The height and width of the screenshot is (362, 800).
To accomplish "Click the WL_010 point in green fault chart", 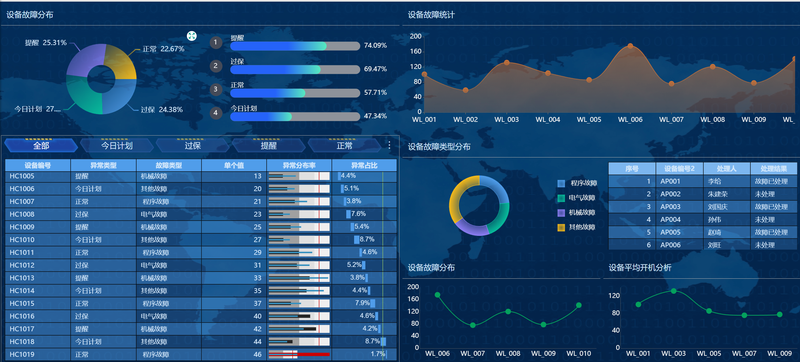I will 579,305.
